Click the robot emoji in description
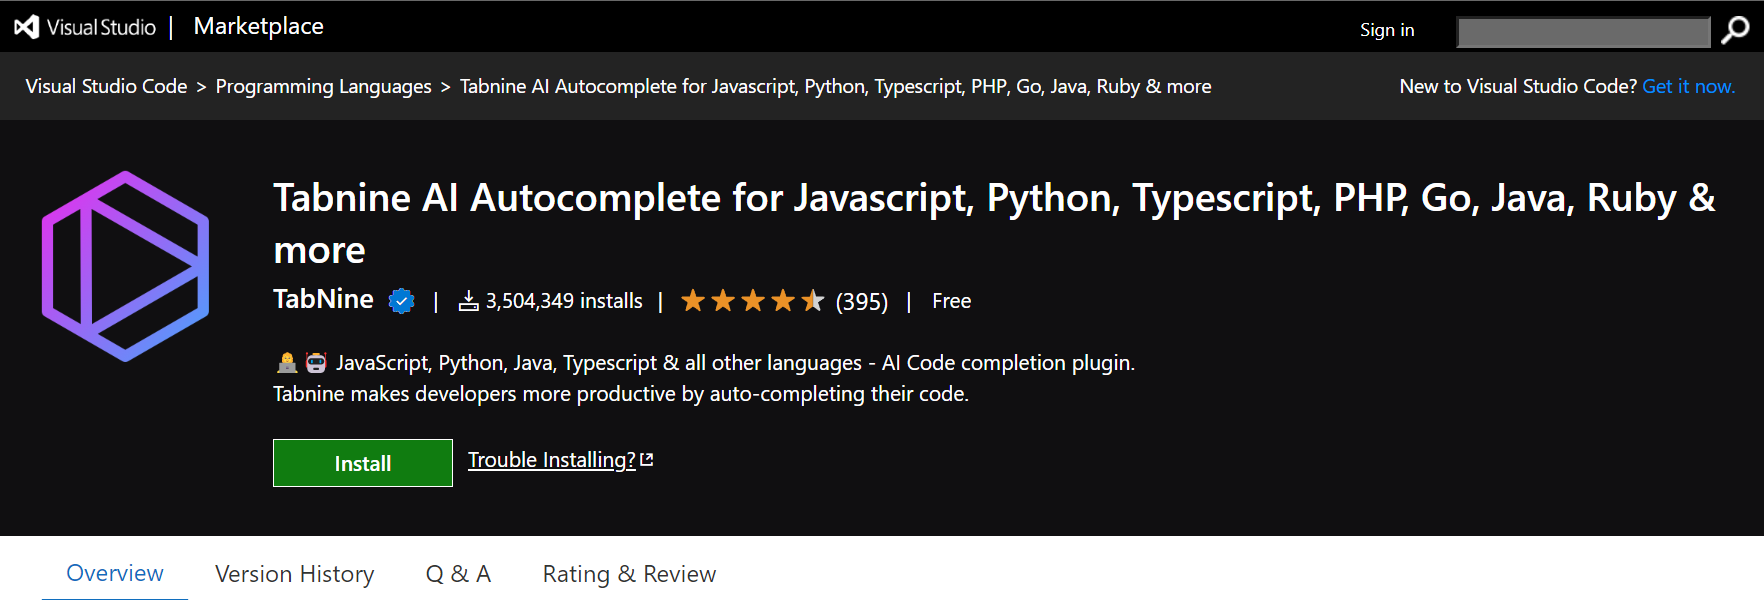The image size is (1764, 600). tap(316, 362)
